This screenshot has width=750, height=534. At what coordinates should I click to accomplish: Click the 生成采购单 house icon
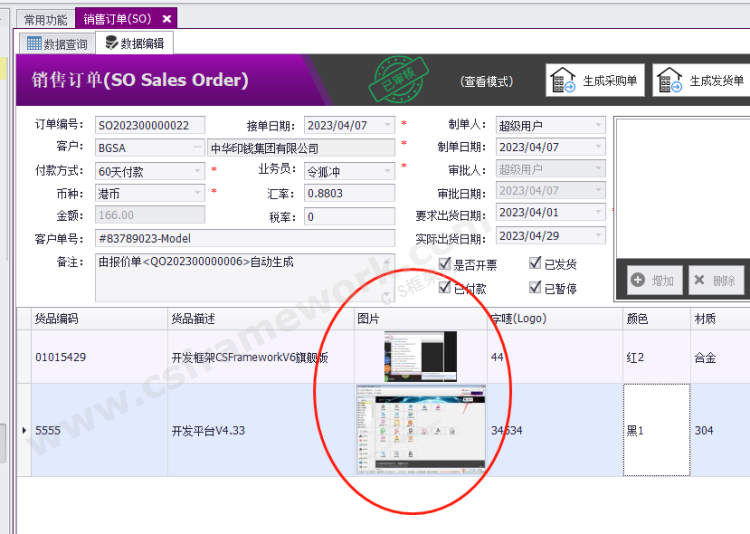[x=563, y=81]
